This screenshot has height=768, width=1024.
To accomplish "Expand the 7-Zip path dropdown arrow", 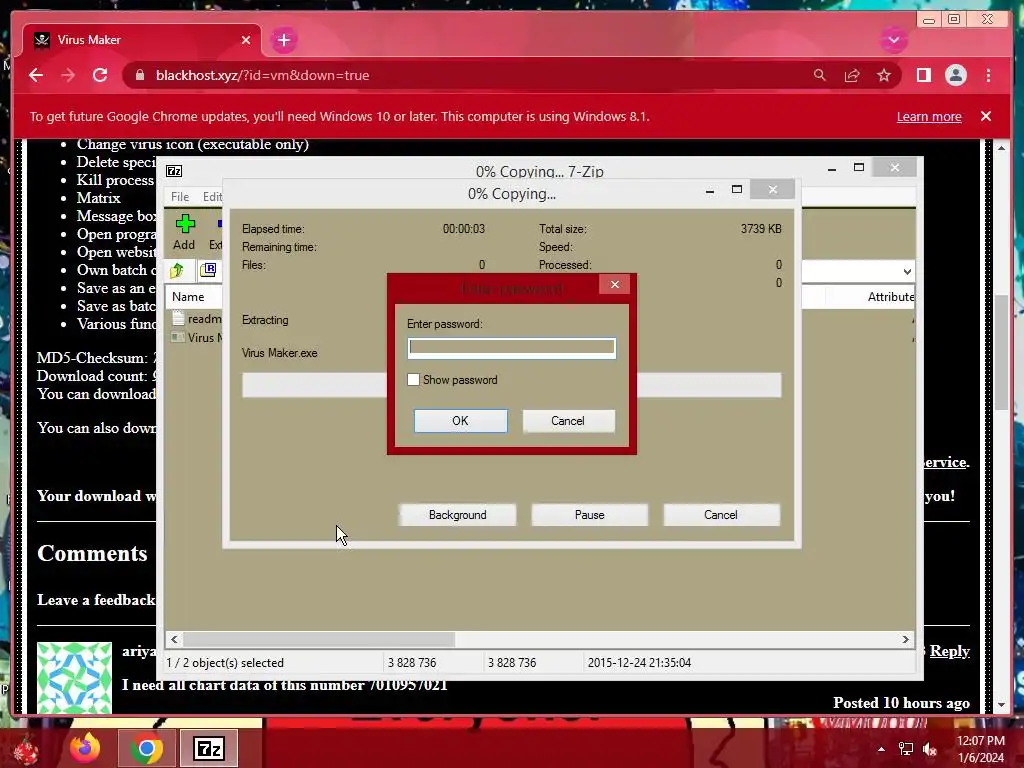I will (906, 272).
